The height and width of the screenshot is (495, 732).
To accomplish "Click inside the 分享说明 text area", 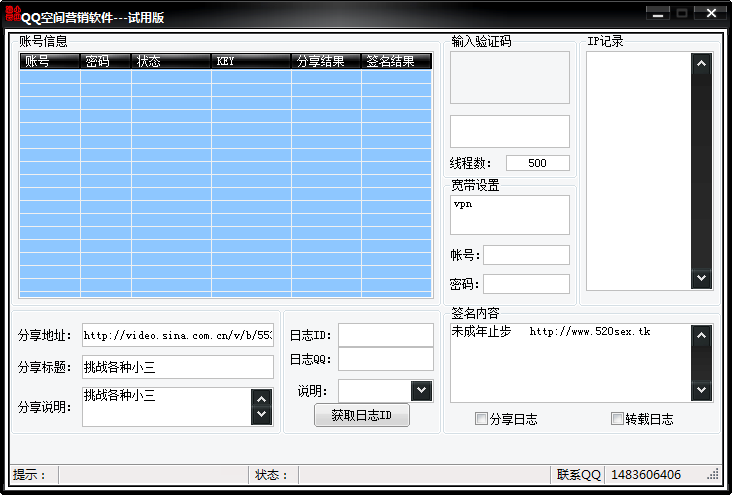I will [x=167, y=407].
